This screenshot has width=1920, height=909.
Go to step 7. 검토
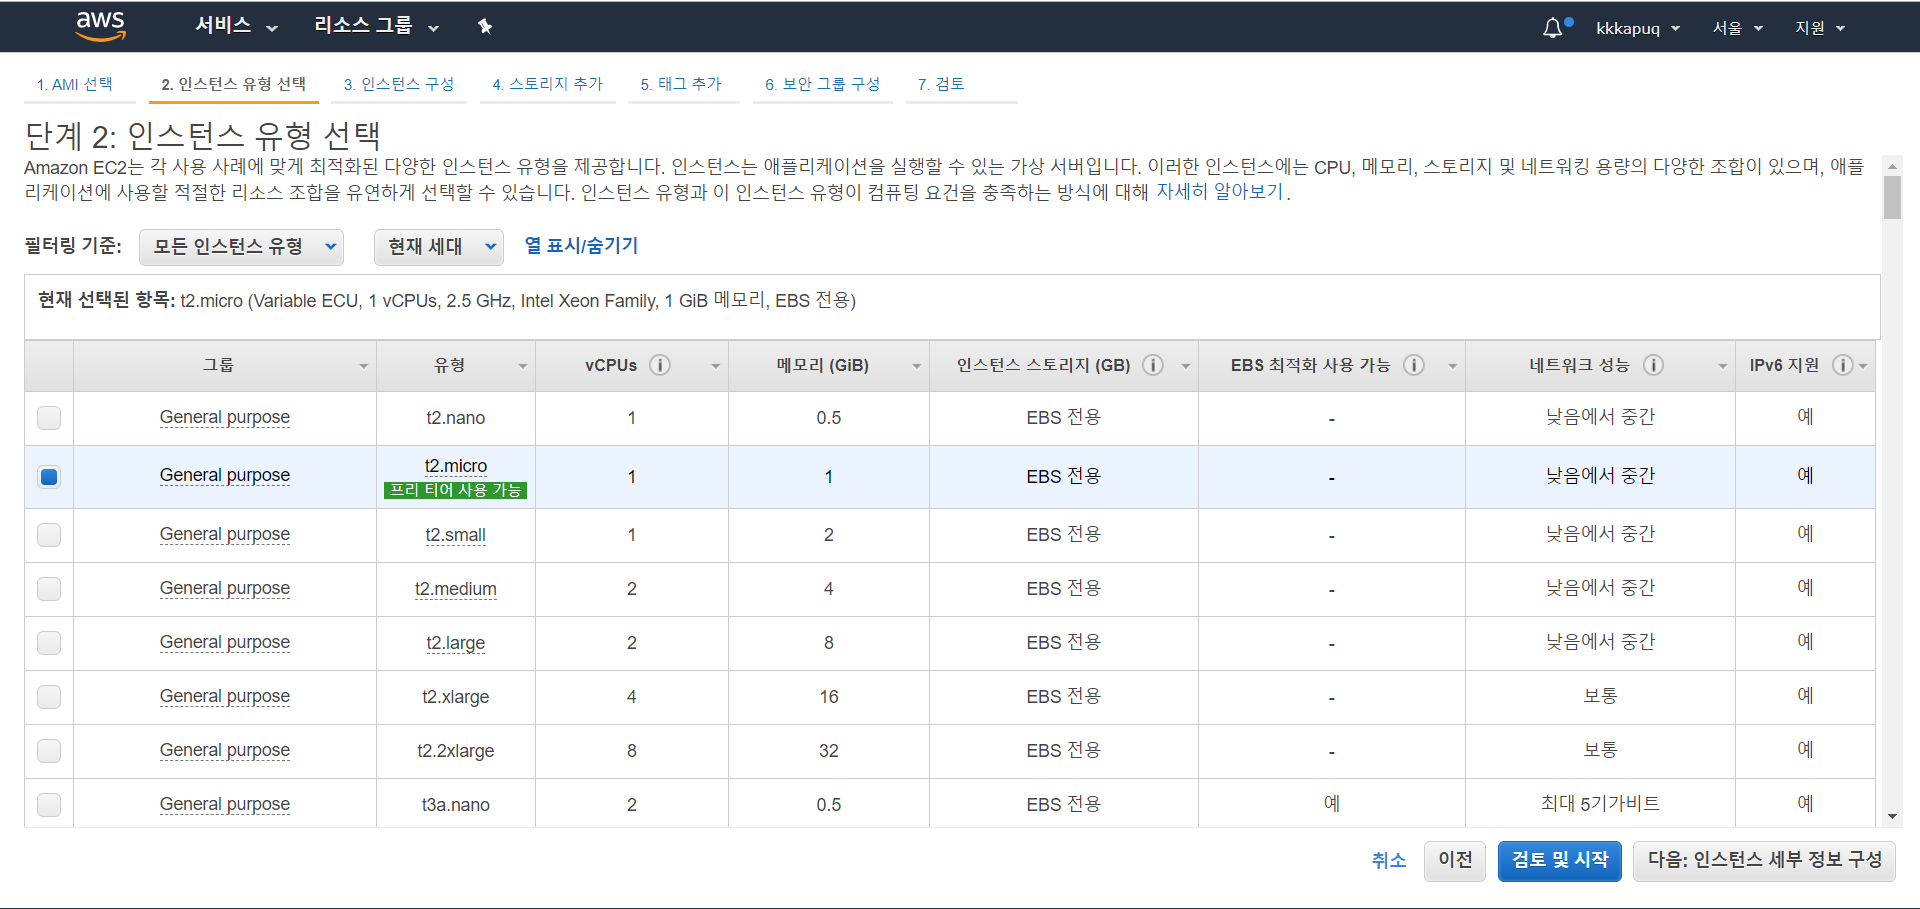tap(941, 84)
